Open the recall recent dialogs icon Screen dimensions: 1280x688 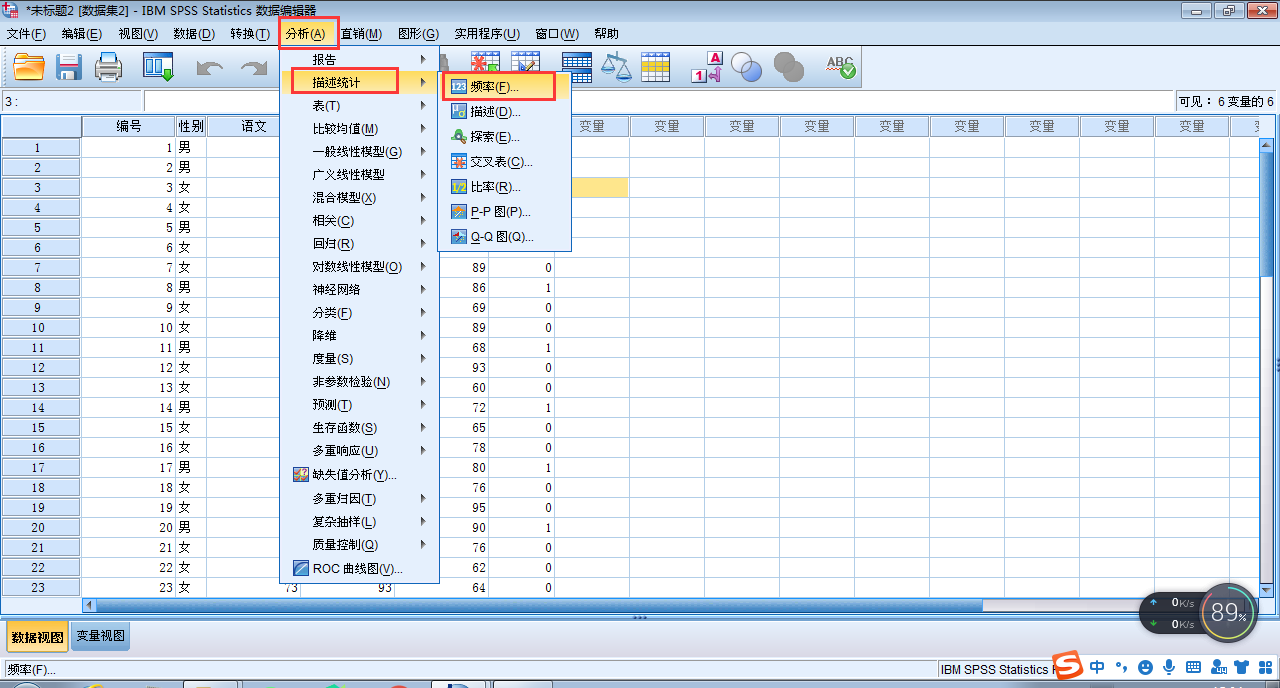(158, 68)
